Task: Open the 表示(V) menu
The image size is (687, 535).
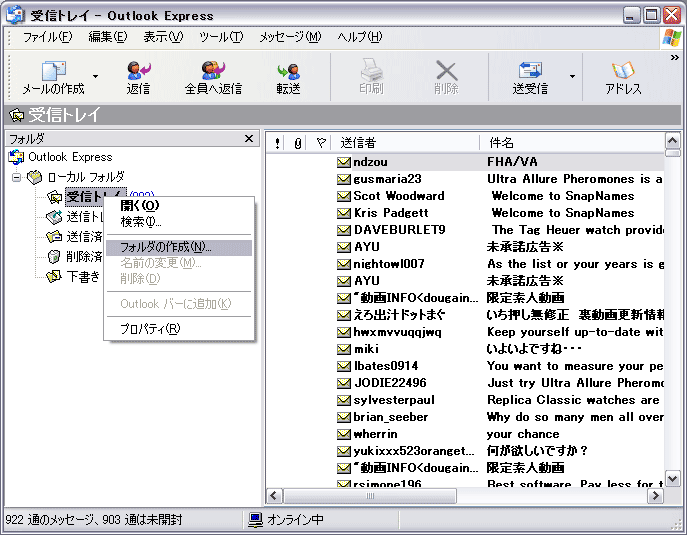Action: 163,37
